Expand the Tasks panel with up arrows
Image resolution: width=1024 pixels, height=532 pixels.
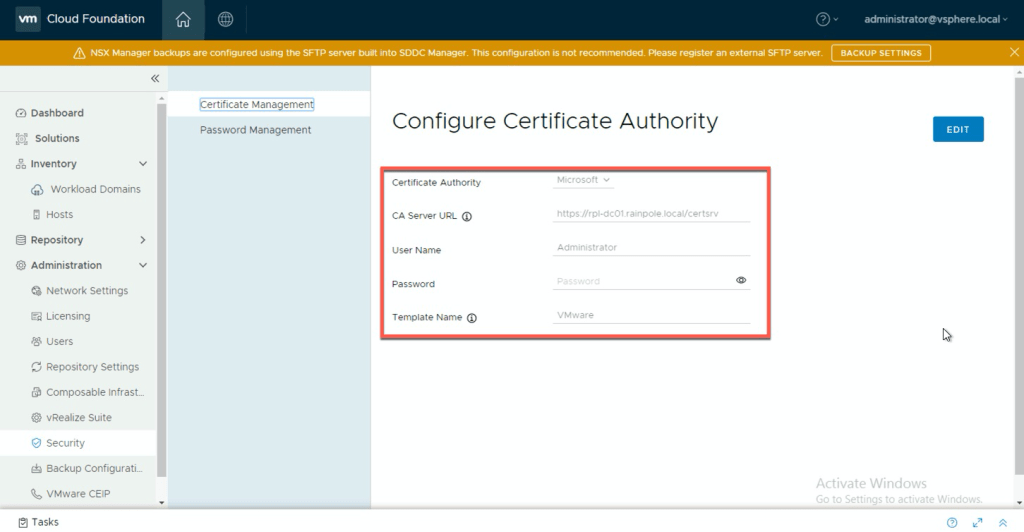pos(1003,522)
